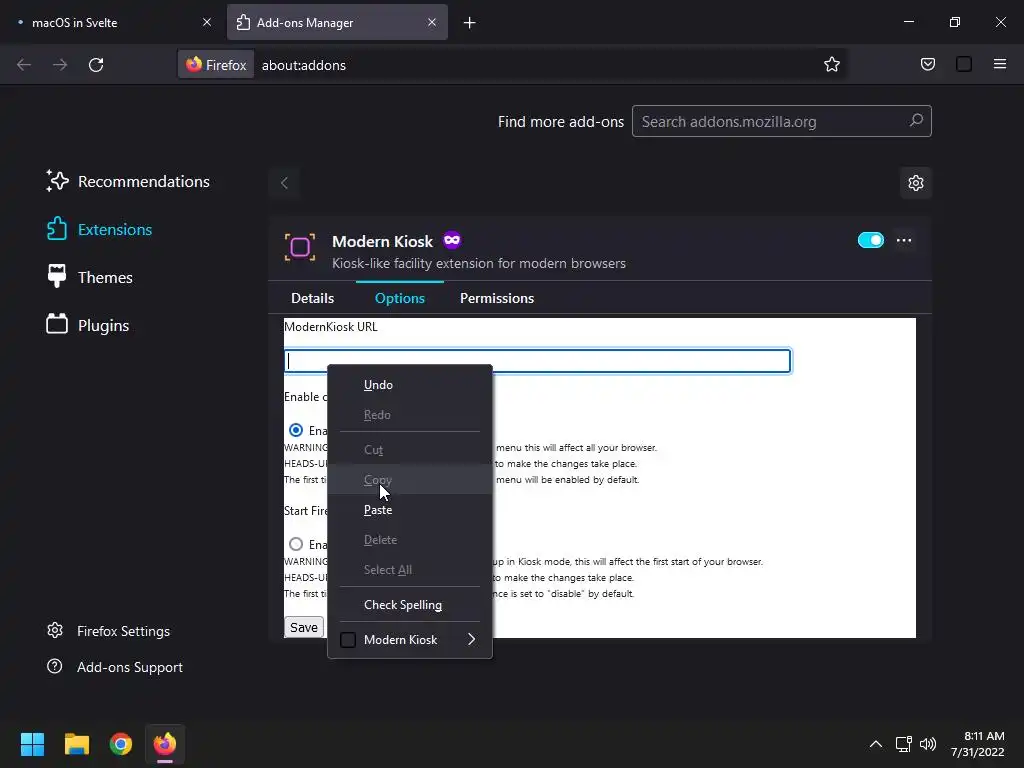Tick the Modern Kiosk context menu checkbox
Image resolution: width=1024 pixels, height=768 pixels.
348,640
